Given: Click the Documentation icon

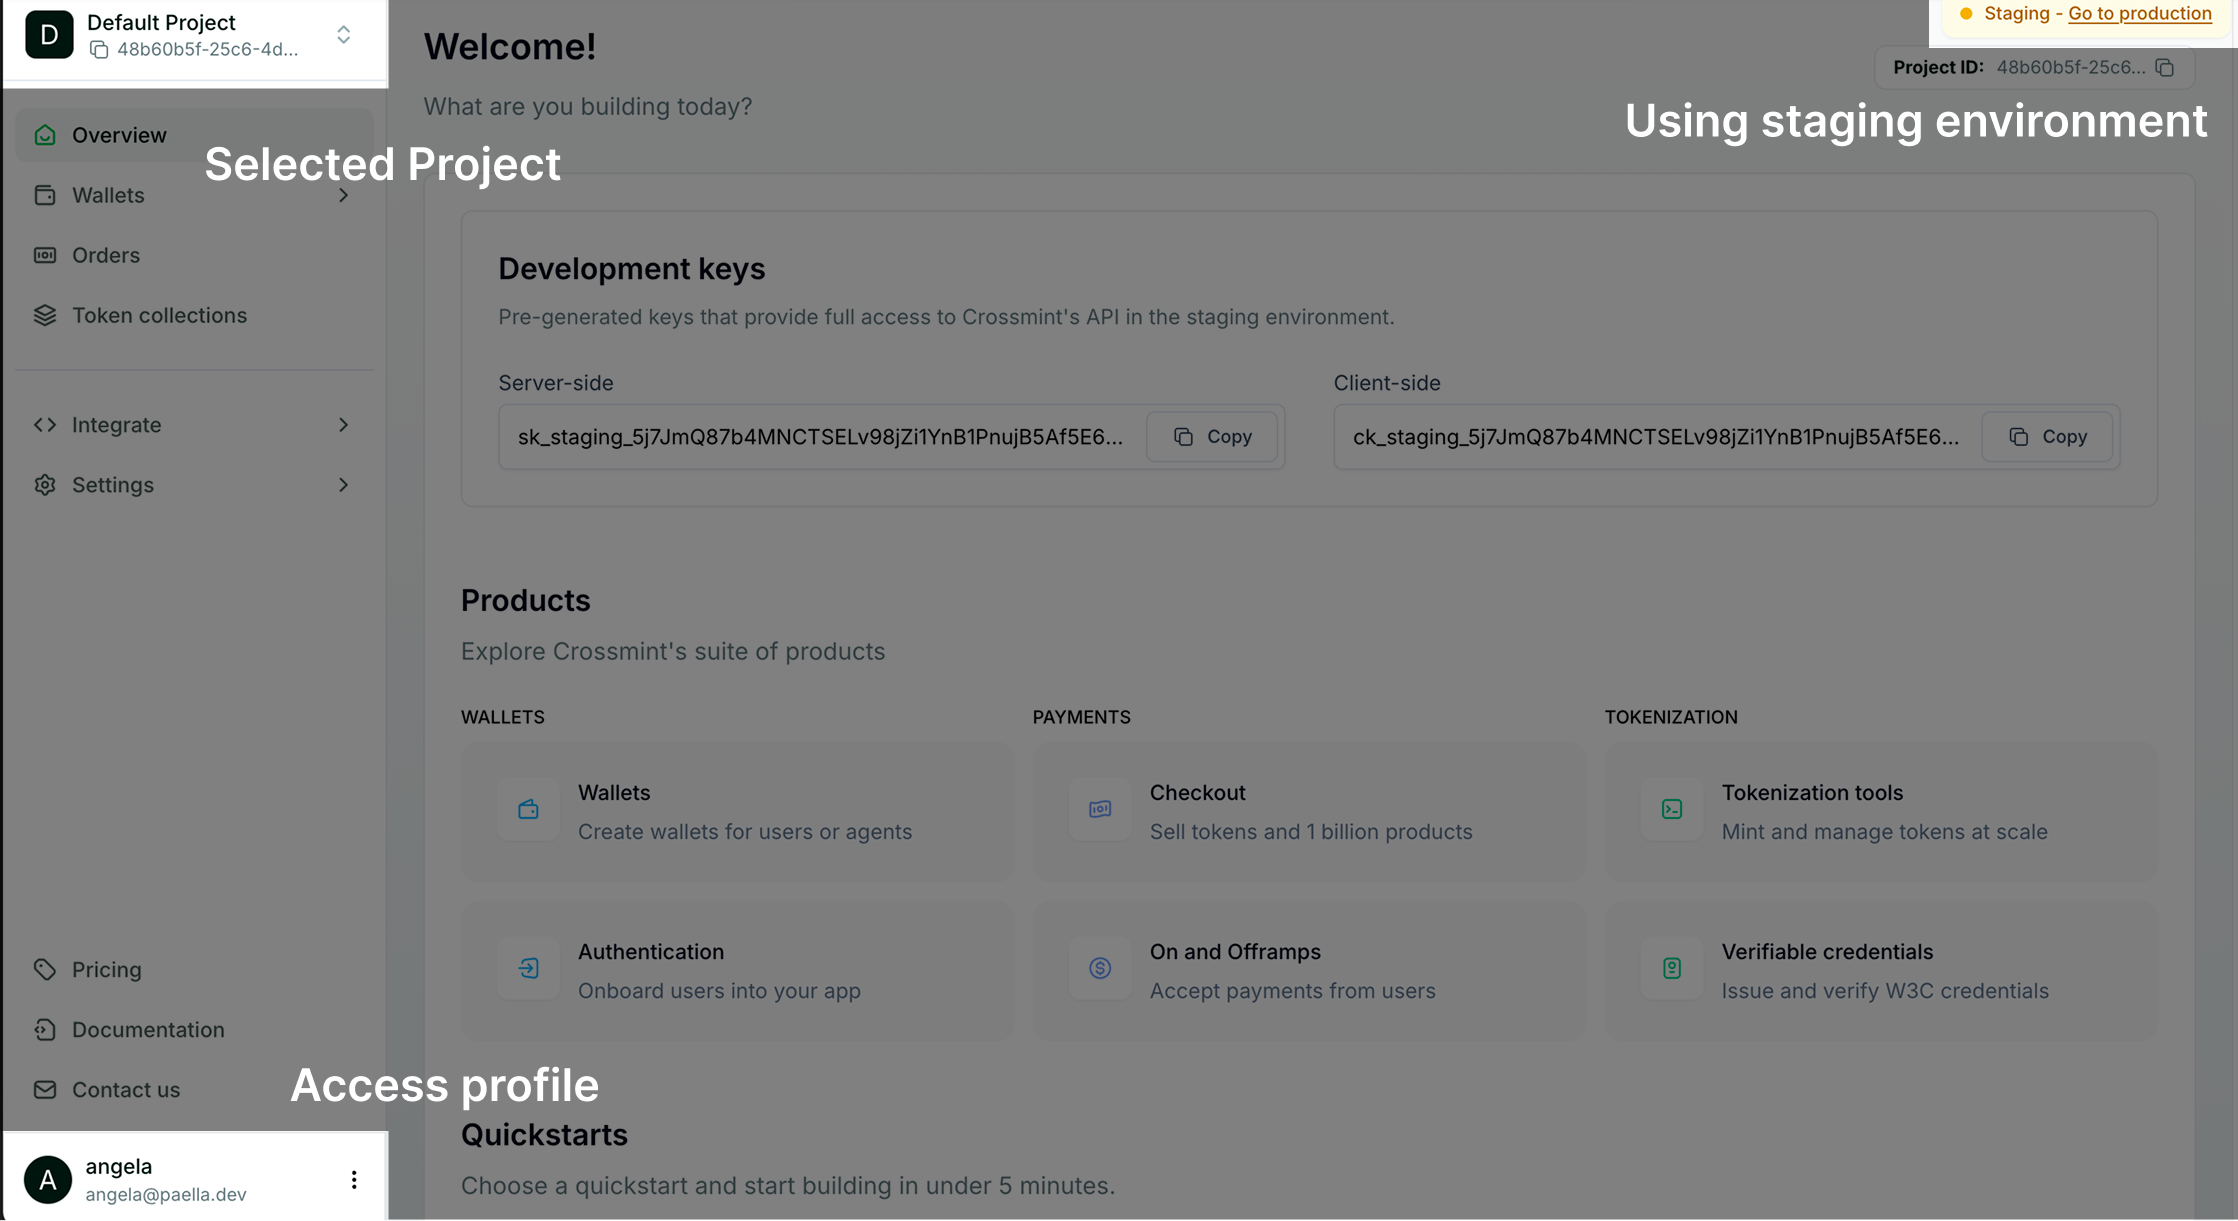Looking at the screenshot, I should (x=45, y=1030).
